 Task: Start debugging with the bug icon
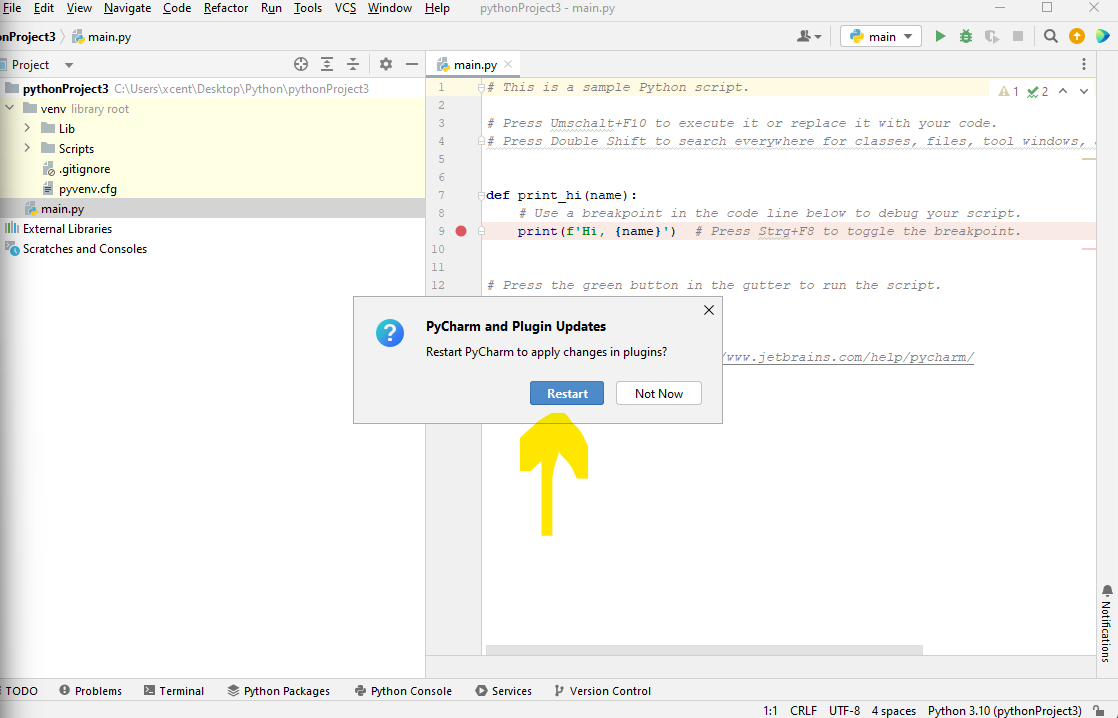point(965,35)
